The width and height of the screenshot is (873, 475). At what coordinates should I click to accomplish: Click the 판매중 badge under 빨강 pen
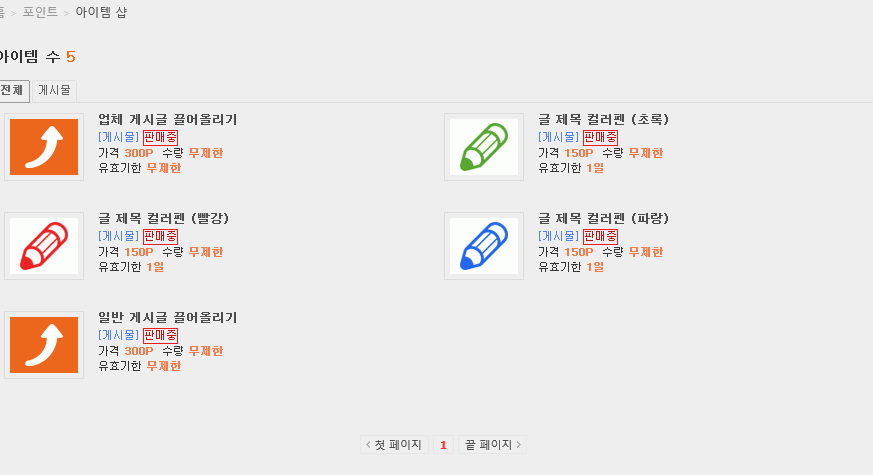[160, 236]
